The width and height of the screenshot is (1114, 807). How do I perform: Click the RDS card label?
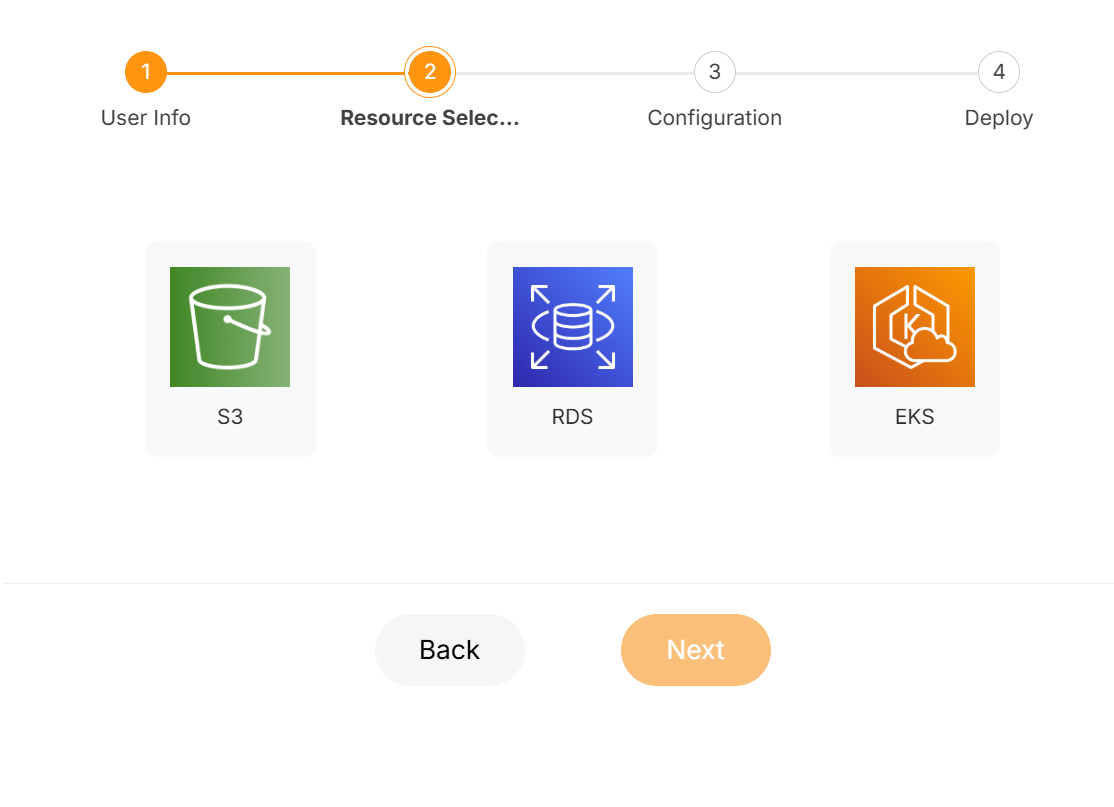pos(573,416)
